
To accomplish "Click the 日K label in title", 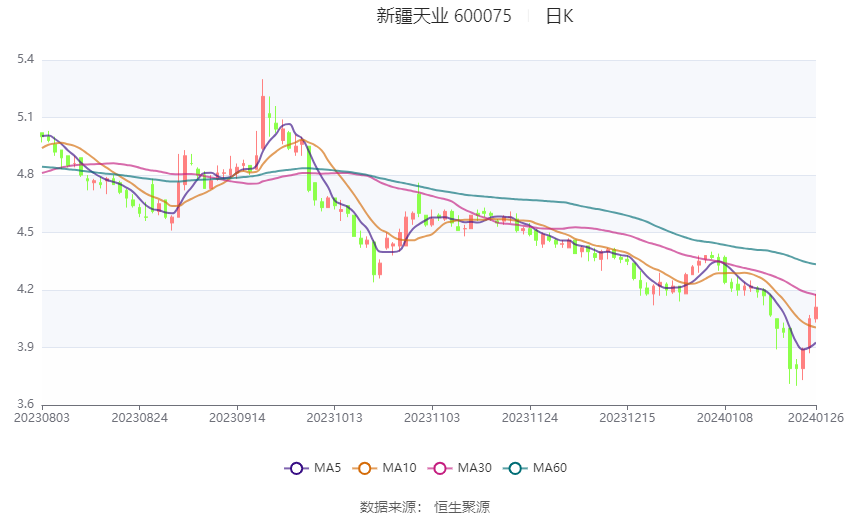I will [x=559, y=16].
